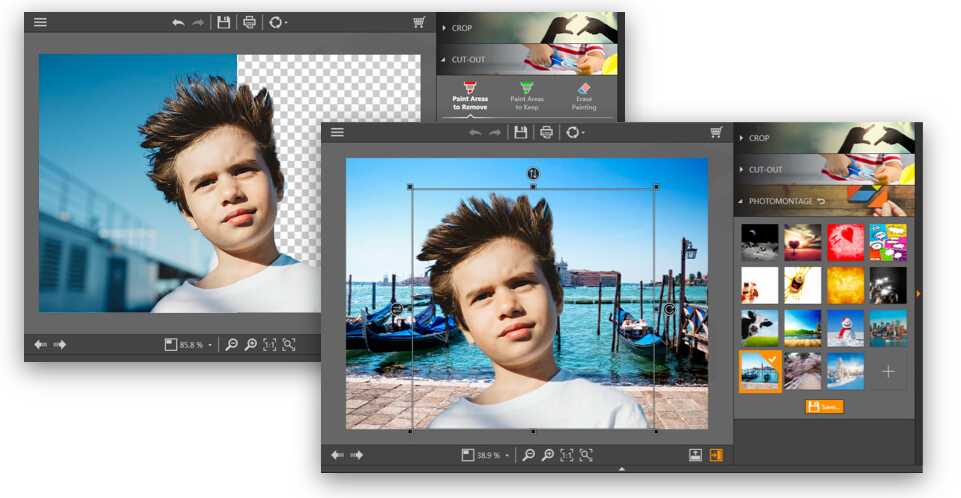The image size is (961, 498).
Task: Add a new background with the plus tile
Action: (x=888, y=371)
